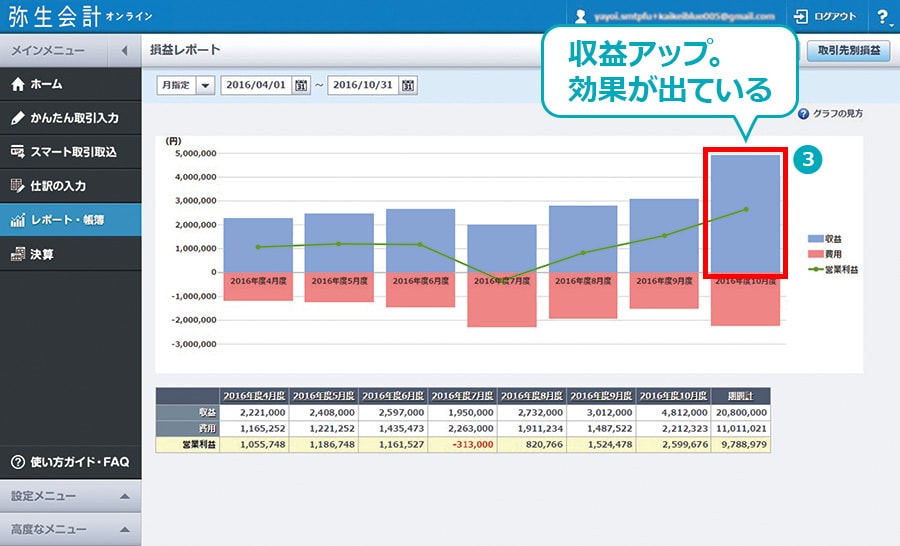
Task: Click the 取引先別損益 button
Action: pyautogui.click(x=848, y=51)
